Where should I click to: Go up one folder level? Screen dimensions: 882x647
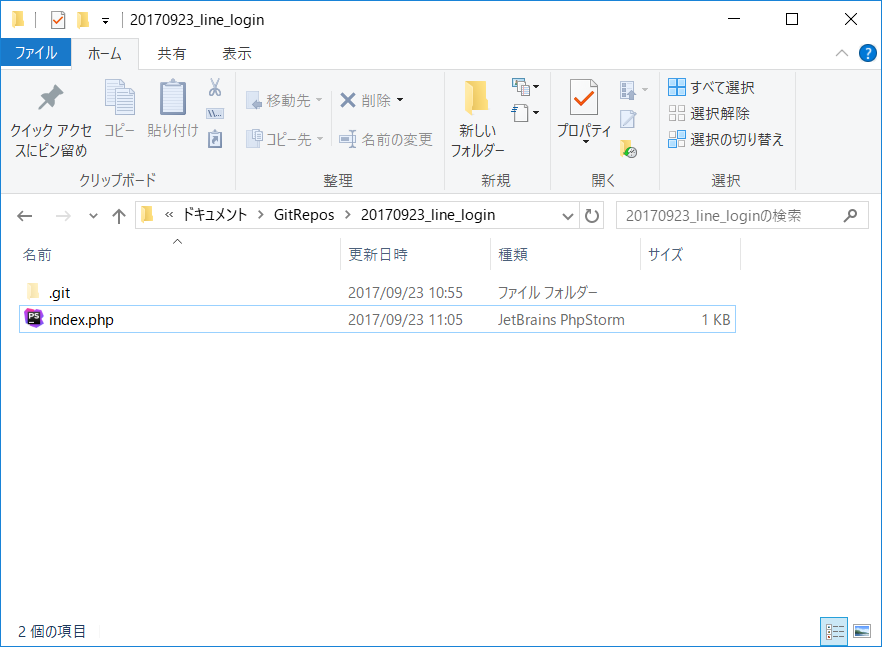119,215
